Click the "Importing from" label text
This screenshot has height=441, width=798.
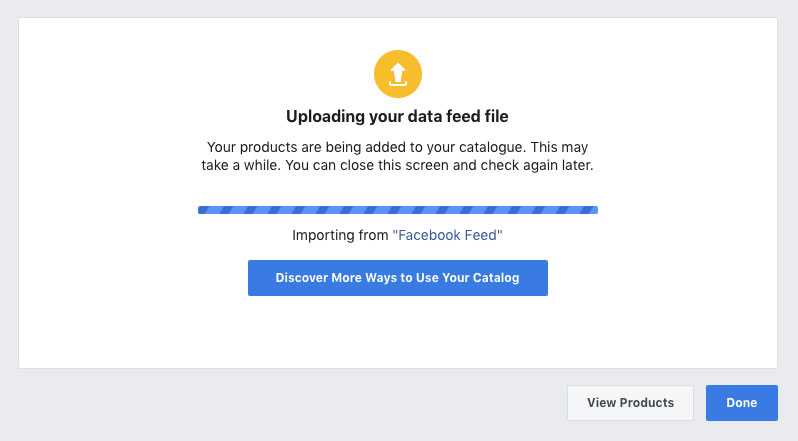tap(340, 235)
